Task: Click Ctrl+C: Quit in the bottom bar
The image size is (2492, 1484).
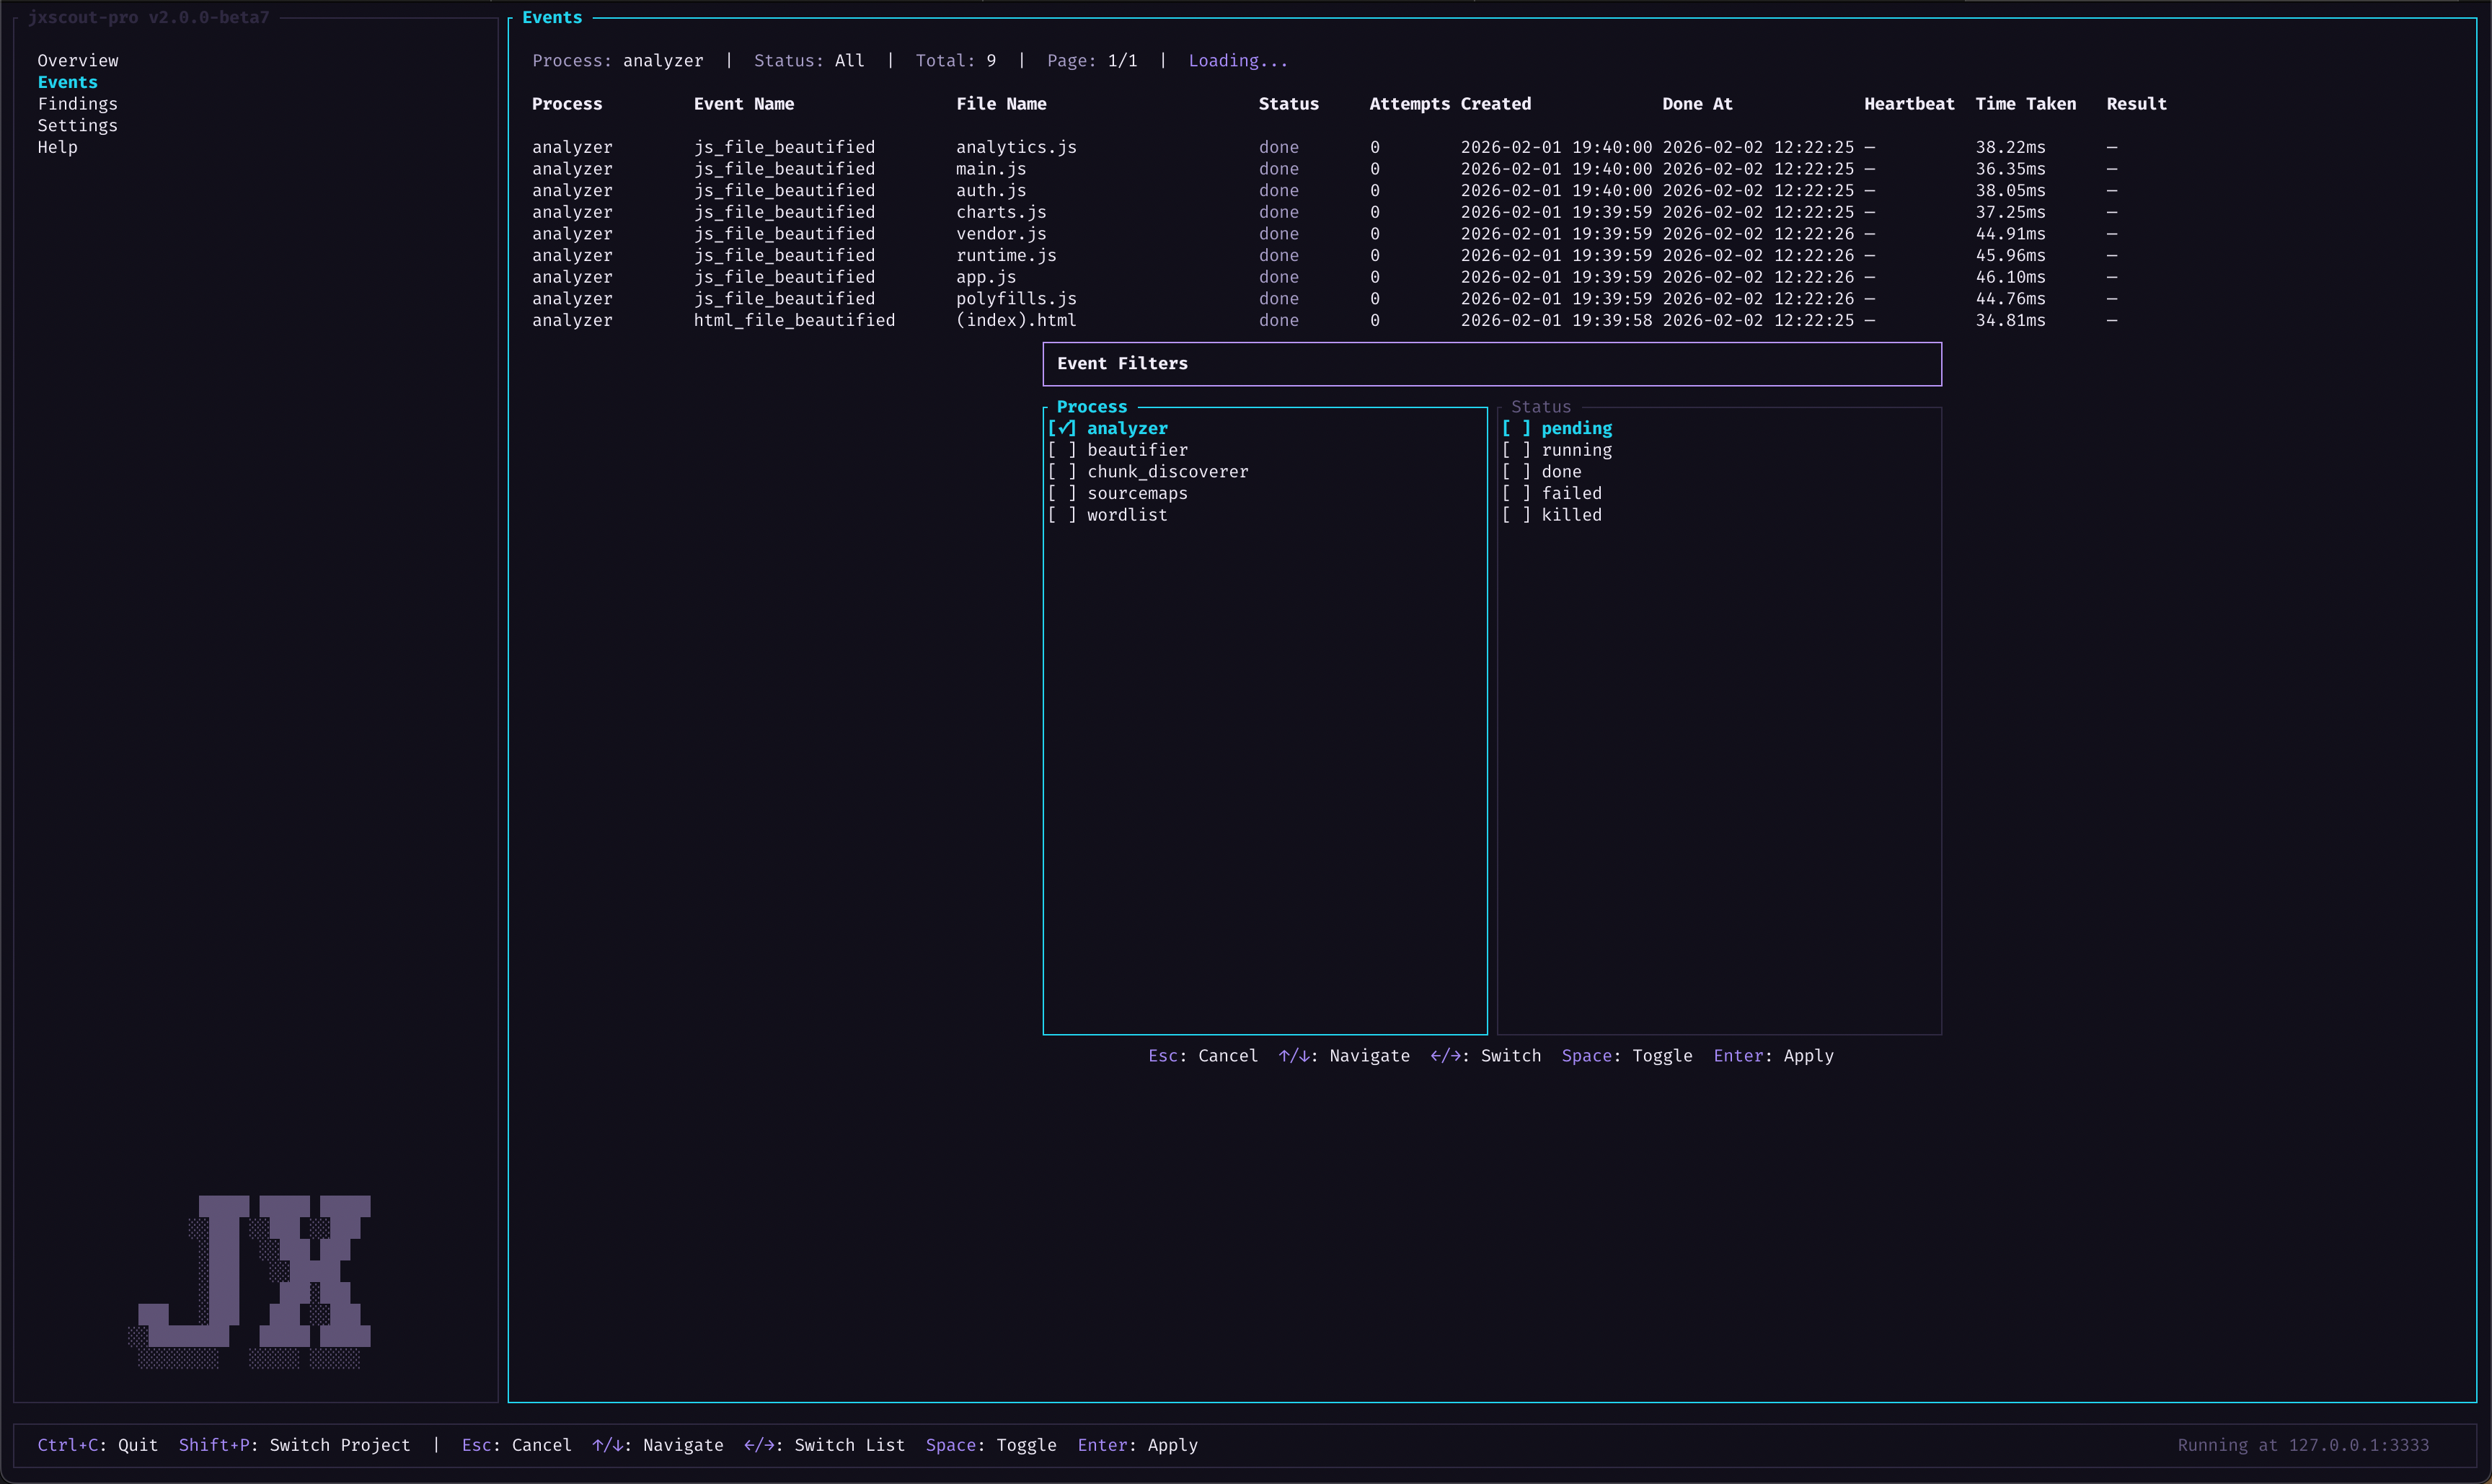Action: [98, 1445]
